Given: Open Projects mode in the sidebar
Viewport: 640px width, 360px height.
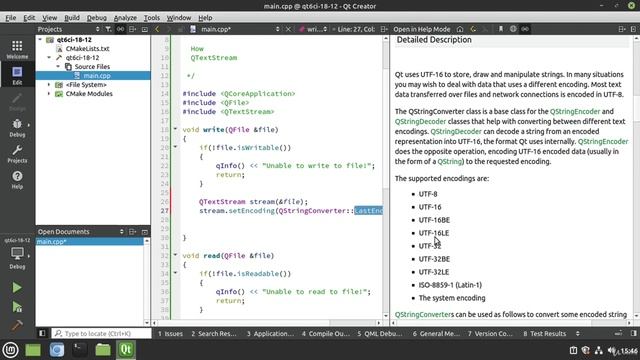Looking at the screenshot, I should tap(17, 154).
